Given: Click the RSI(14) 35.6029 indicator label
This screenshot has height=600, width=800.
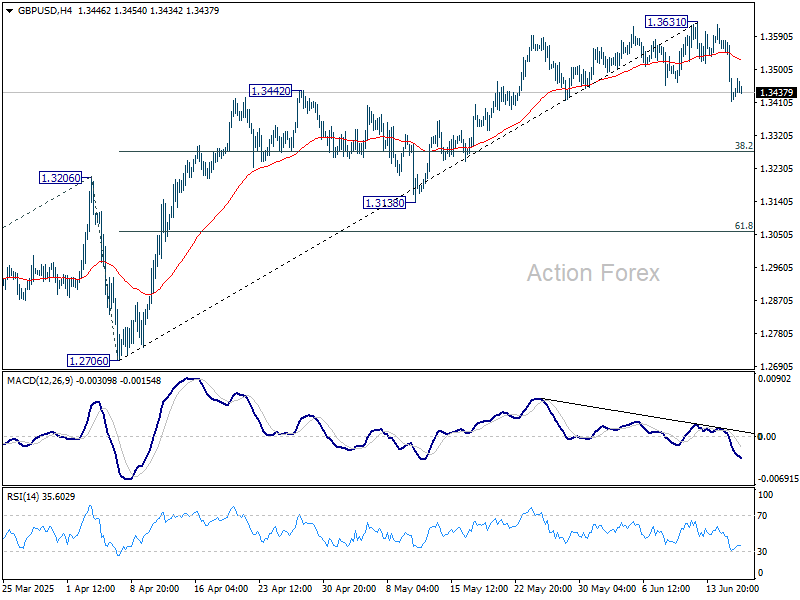Looking at the screenshot, I should click(41, 496).
